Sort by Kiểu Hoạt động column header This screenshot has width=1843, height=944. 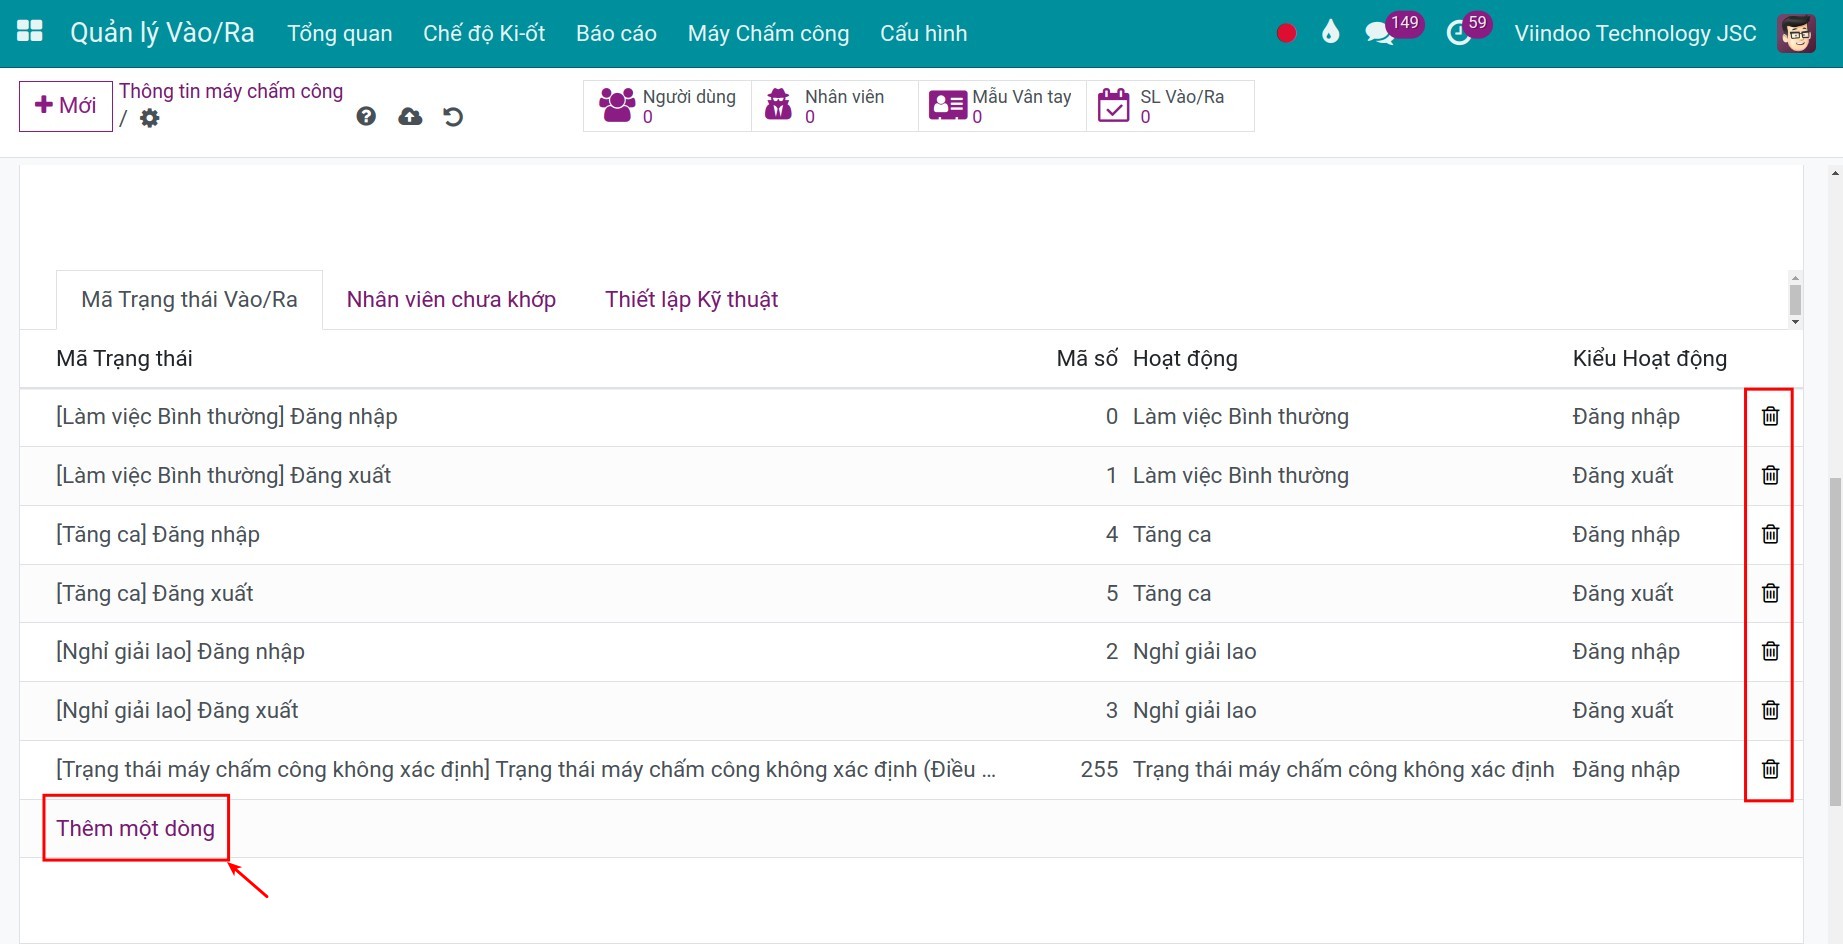[x=1649, y=359]
